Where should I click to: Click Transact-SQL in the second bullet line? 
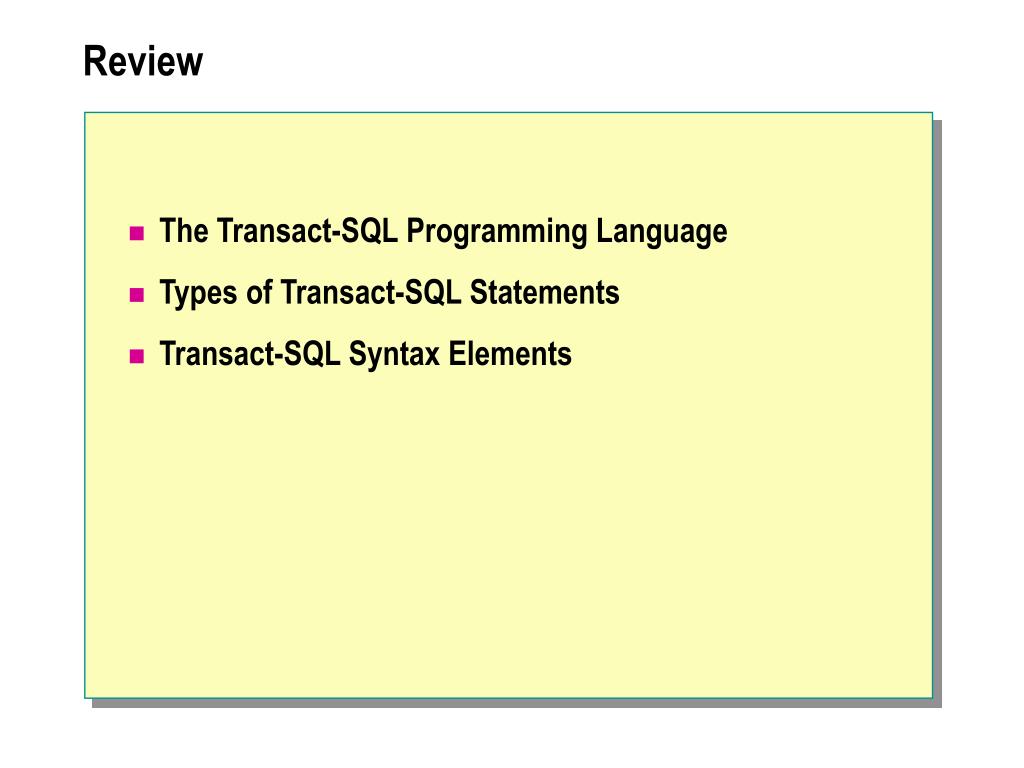click(371, 292)
